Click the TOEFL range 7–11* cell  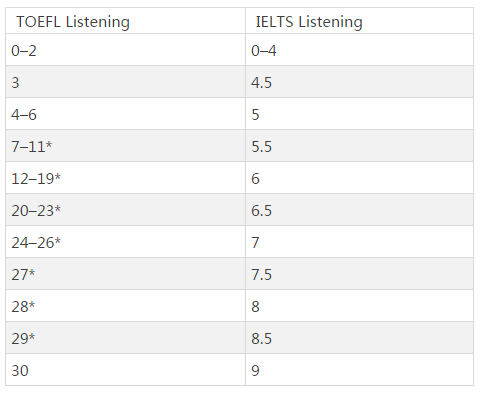pyautogui.click(x=125, y=146)
